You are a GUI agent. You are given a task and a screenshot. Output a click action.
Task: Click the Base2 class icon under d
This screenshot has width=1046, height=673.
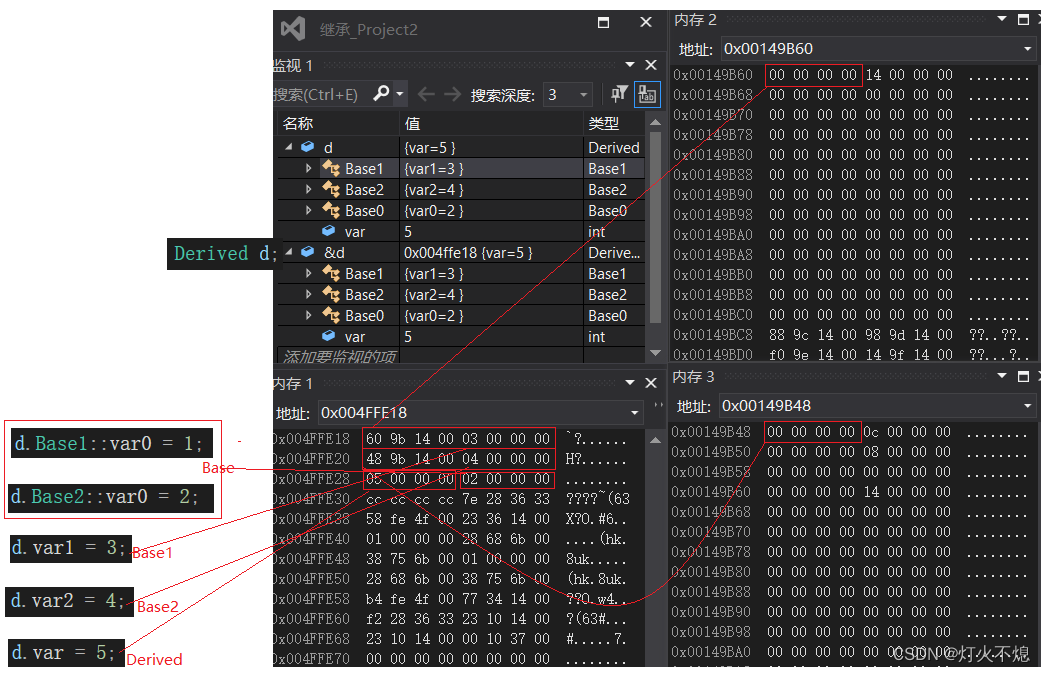[331, 189]
